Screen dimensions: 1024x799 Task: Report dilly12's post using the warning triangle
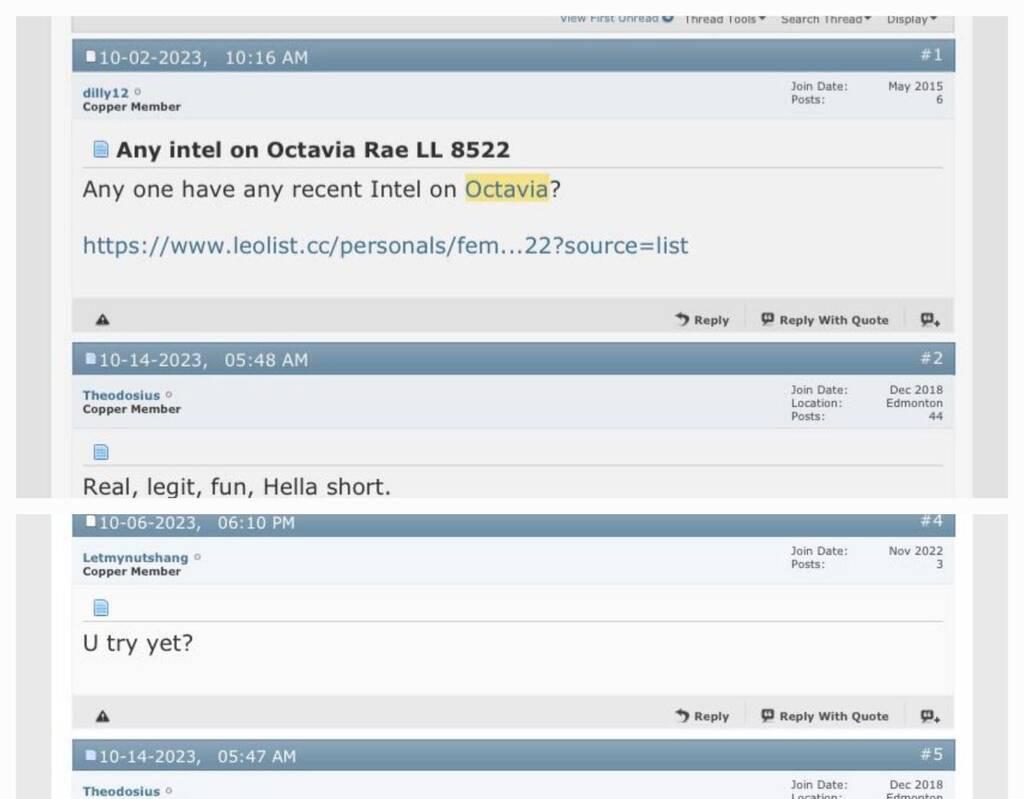click(102, 320)
